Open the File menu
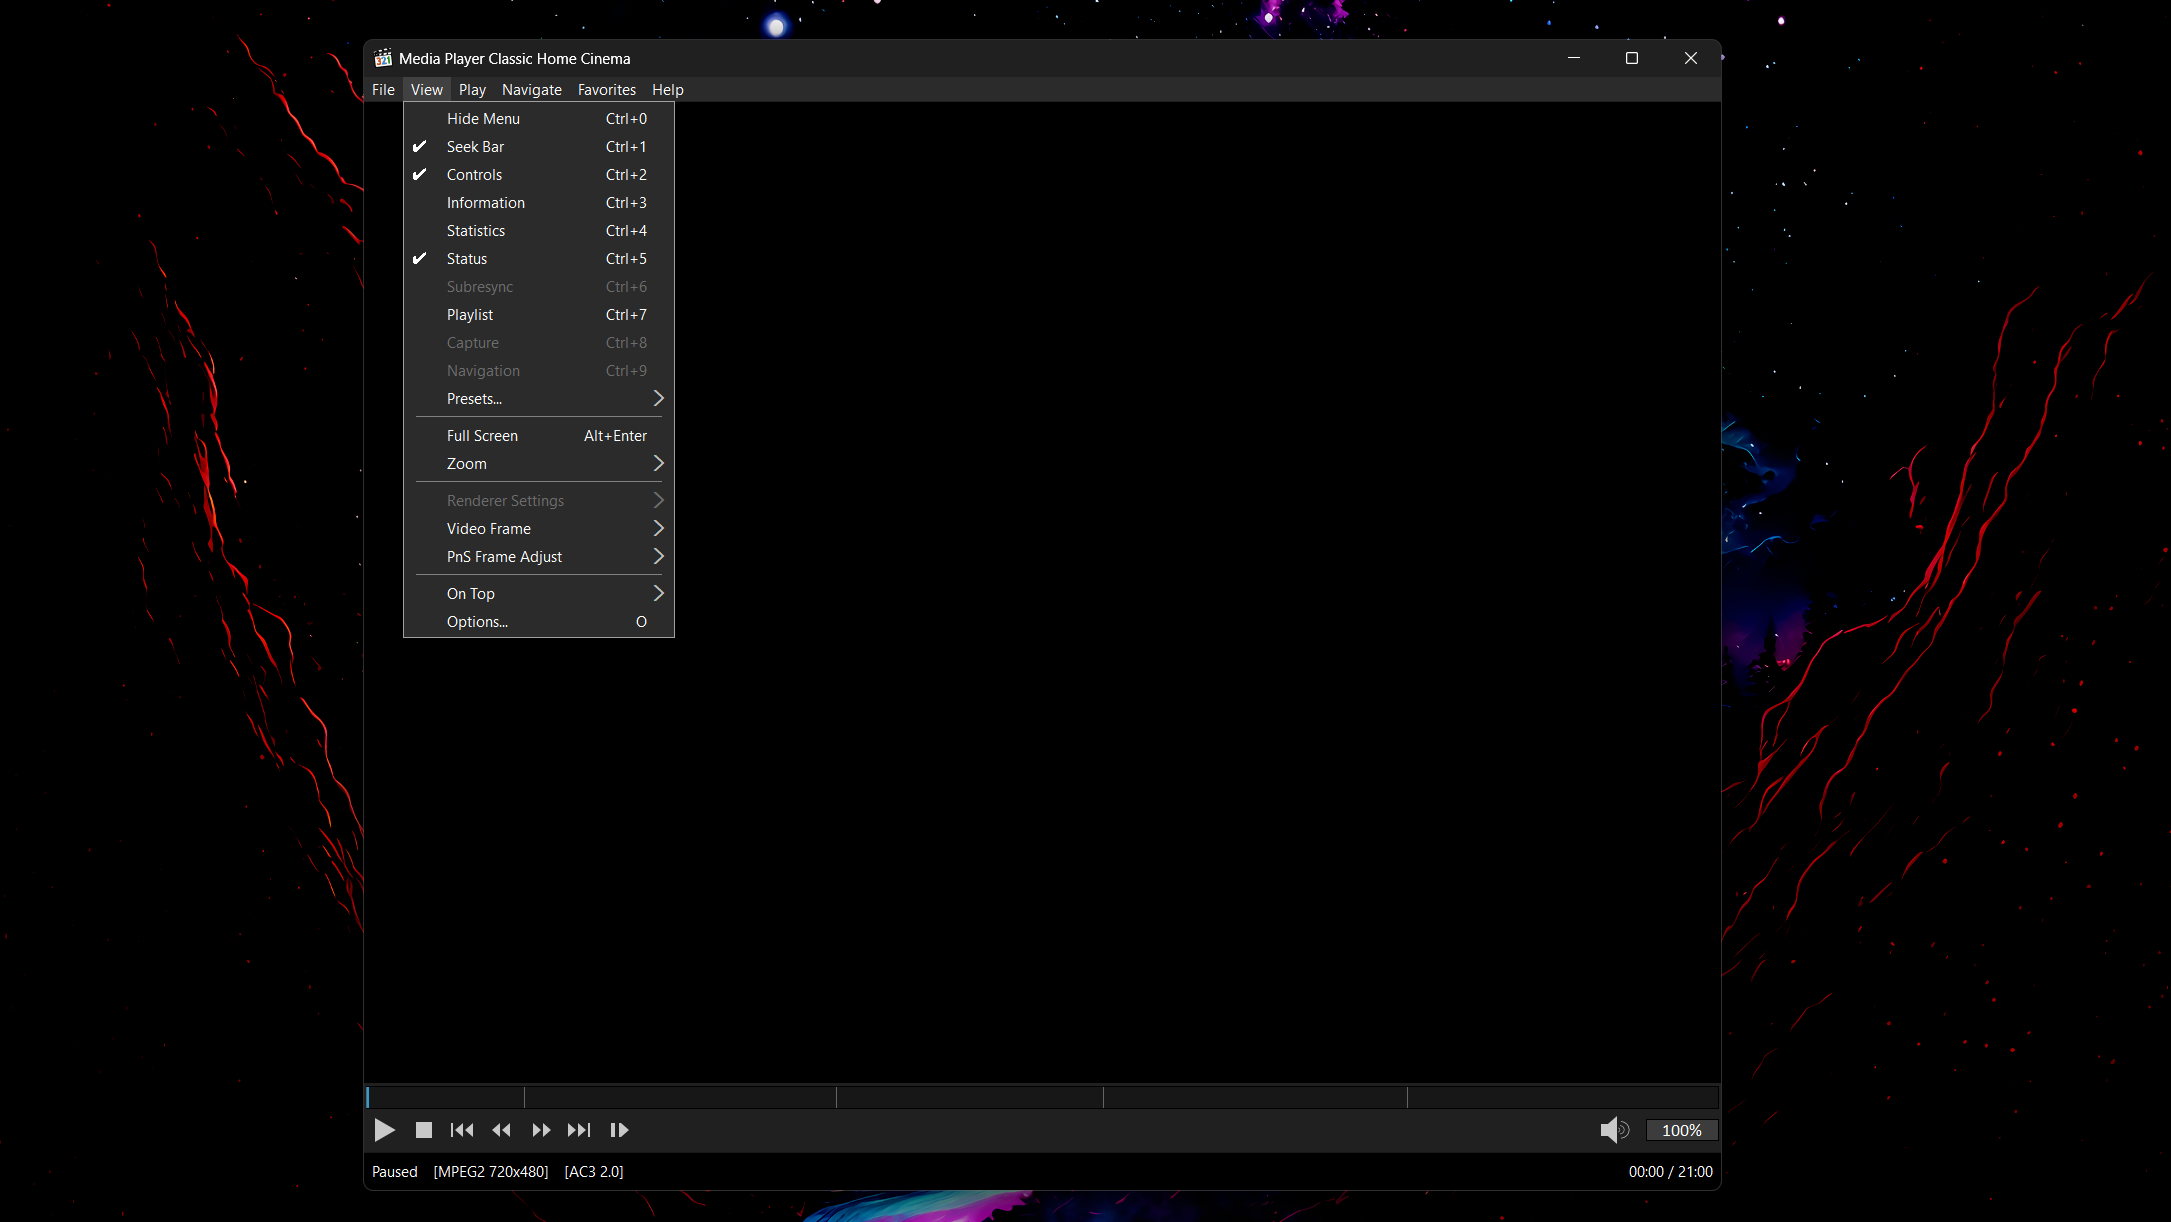The width and height of the screenshot is (2171, 1222). pyautogui.click(x=383, y=90)
